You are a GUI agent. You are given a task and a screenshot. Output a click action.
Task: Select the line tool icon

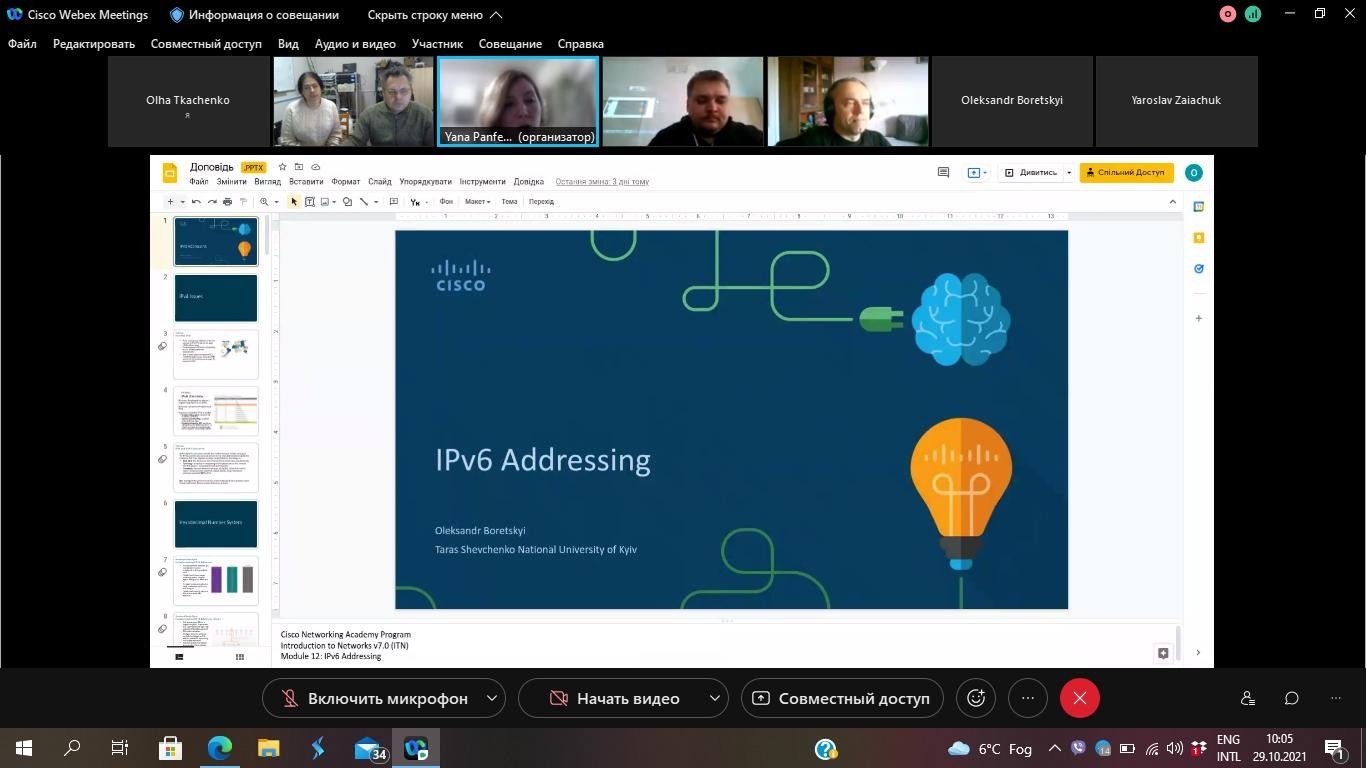[364, 202]
